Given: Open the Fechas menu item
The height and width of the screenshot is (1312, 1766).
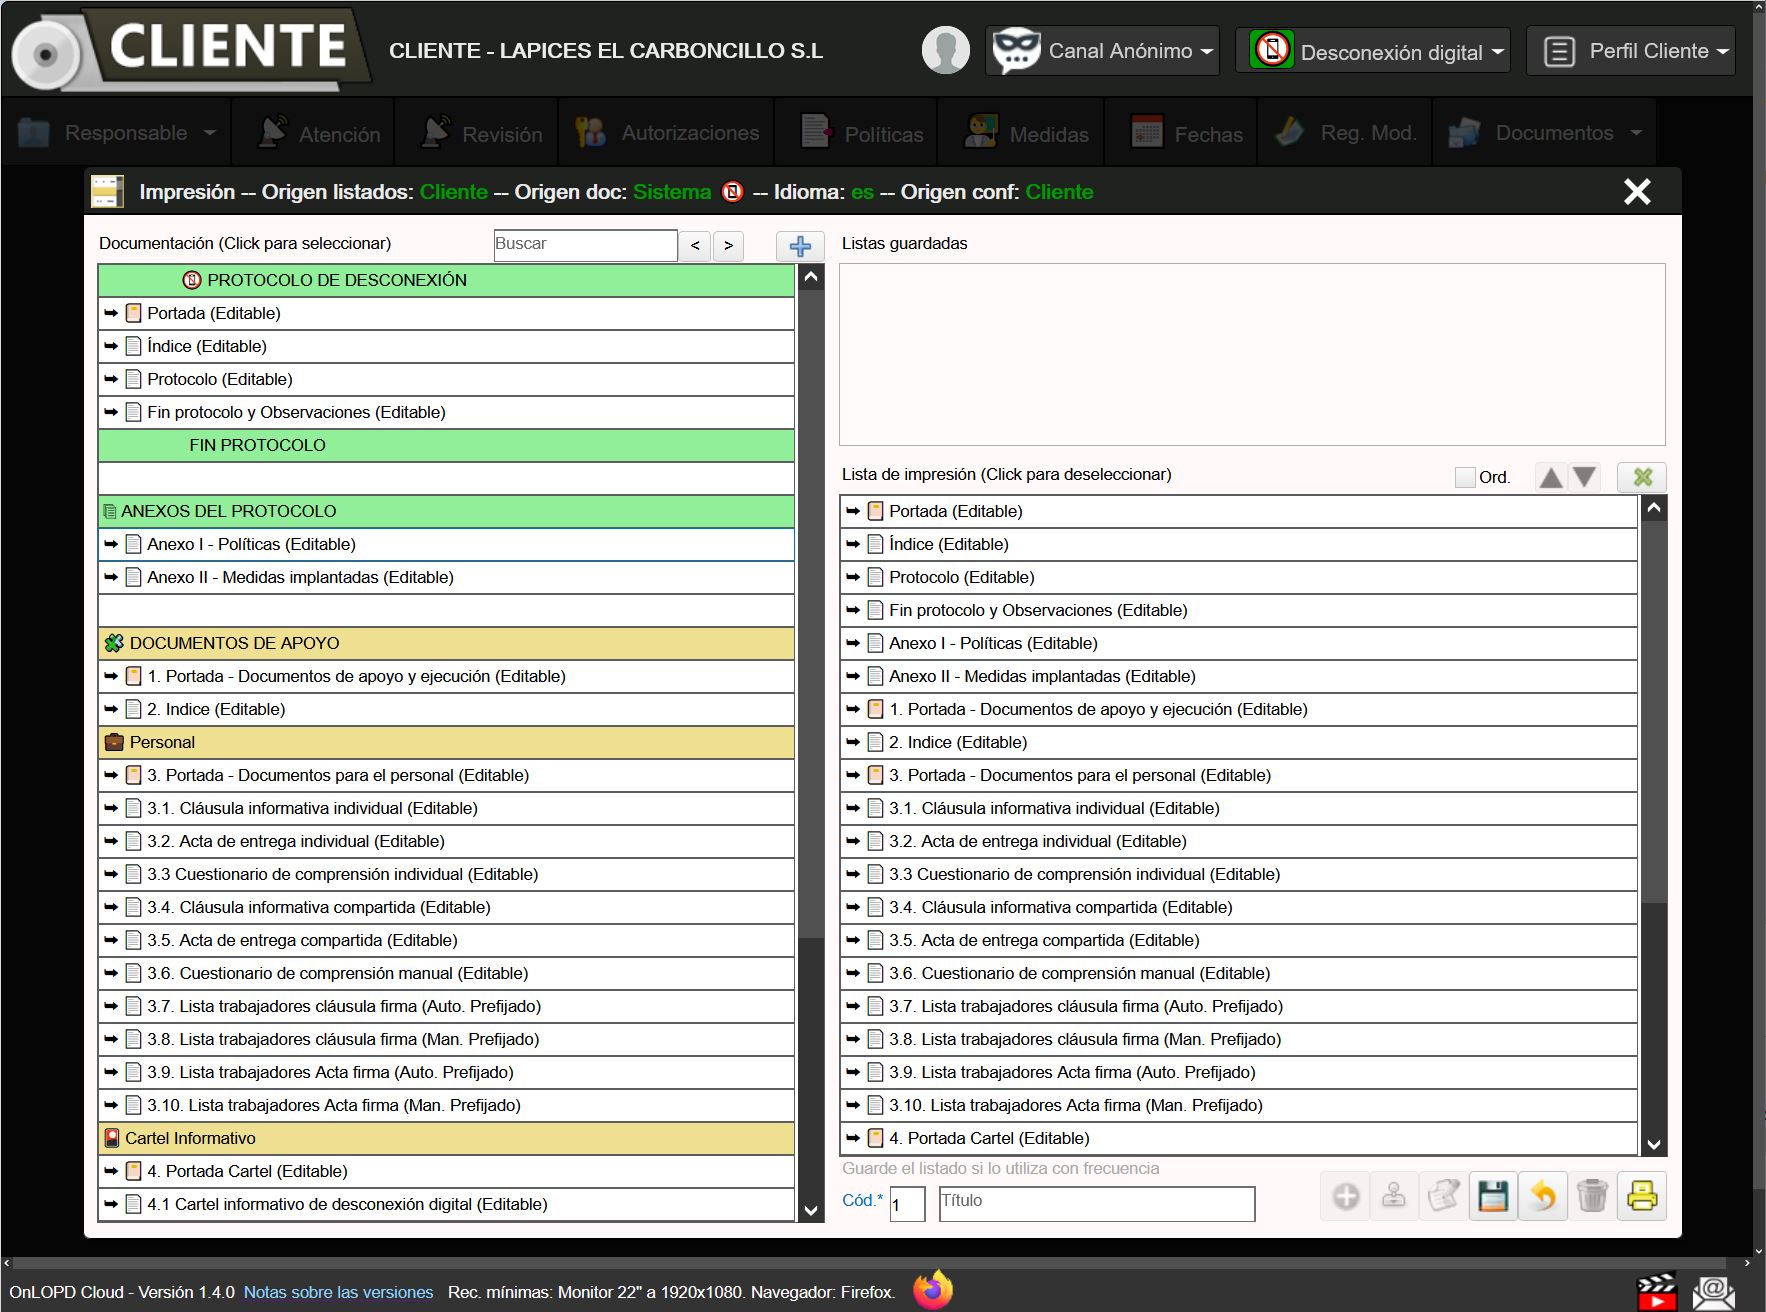Looking at the screenshot, I should (1188, 133).
